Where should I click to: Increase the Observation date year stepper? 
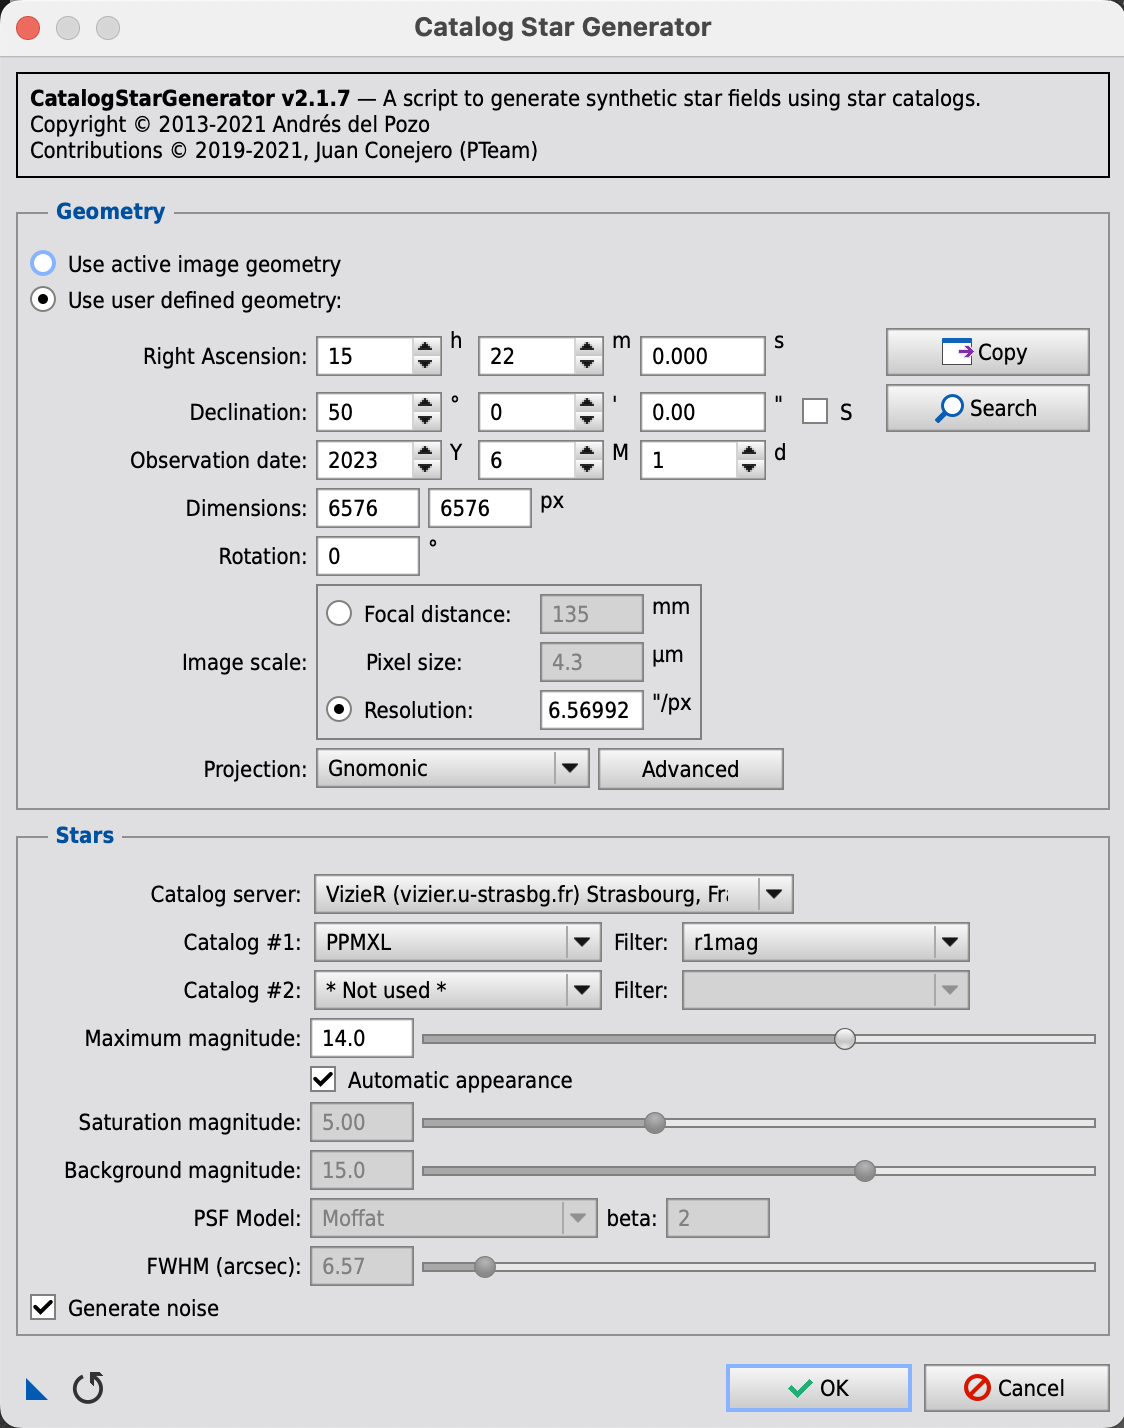[x=426, y=452]
